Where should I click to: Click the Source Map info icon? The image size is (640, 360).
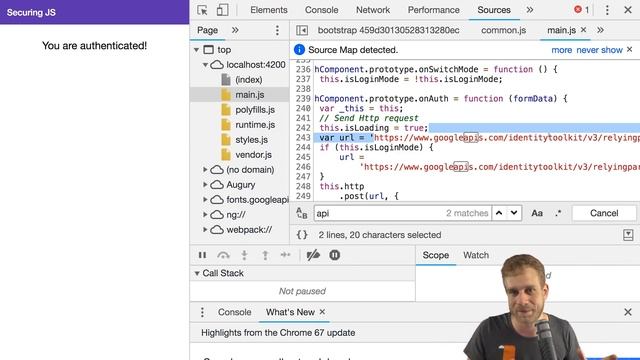point(299,50)
